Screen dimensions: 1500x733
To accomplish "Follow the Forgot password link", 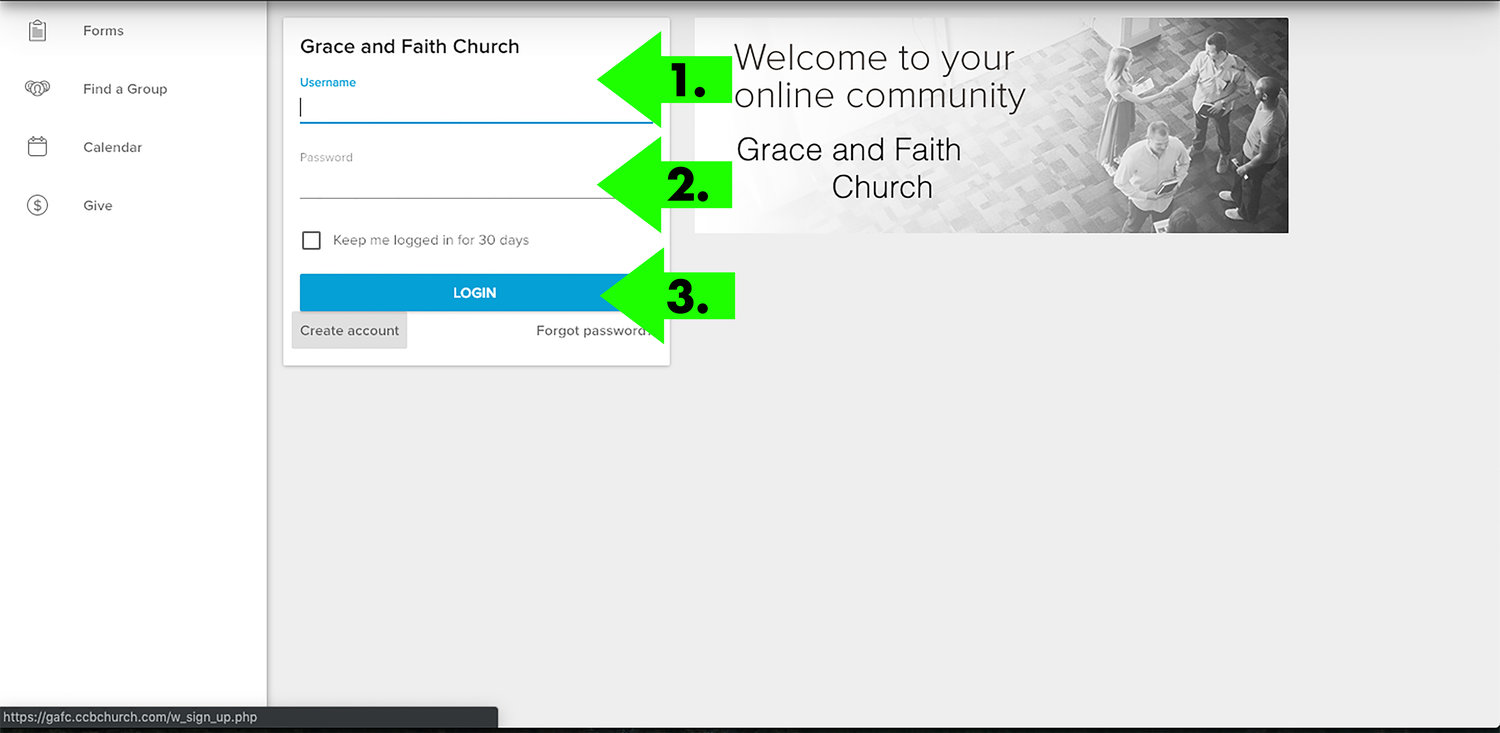I will click(x=594, y=331).
